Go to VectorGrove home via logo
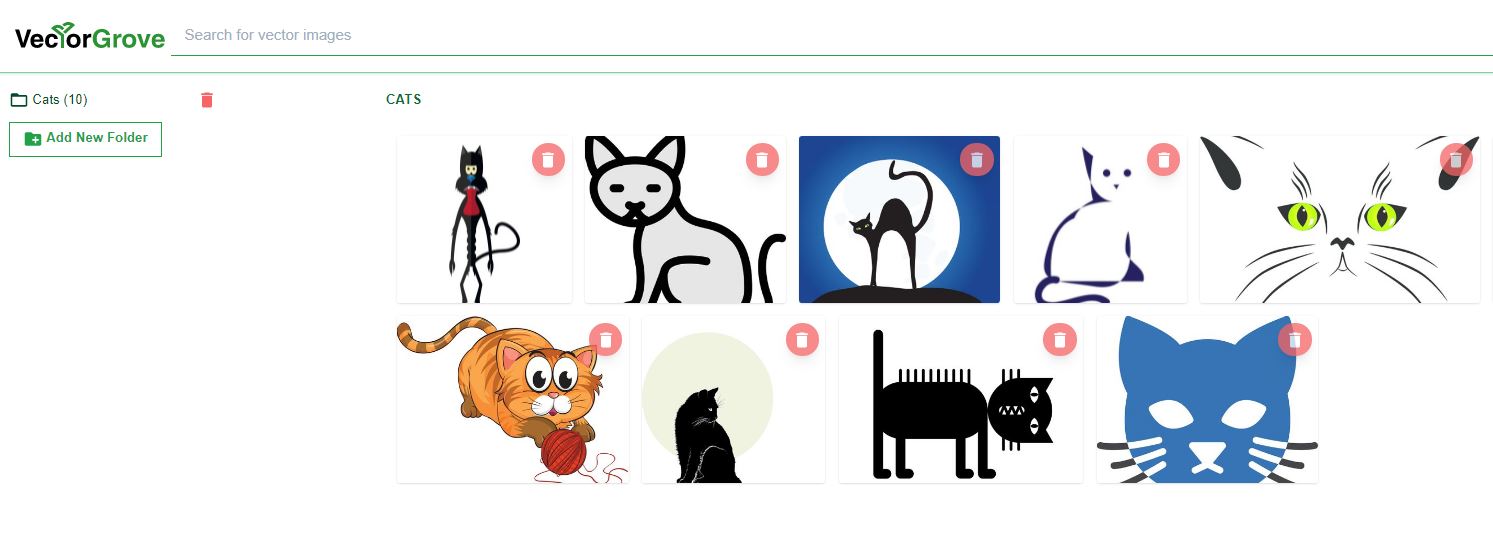Image resolution: width=1493 pixels, height=542 pixels. click(x=89, y=37)
